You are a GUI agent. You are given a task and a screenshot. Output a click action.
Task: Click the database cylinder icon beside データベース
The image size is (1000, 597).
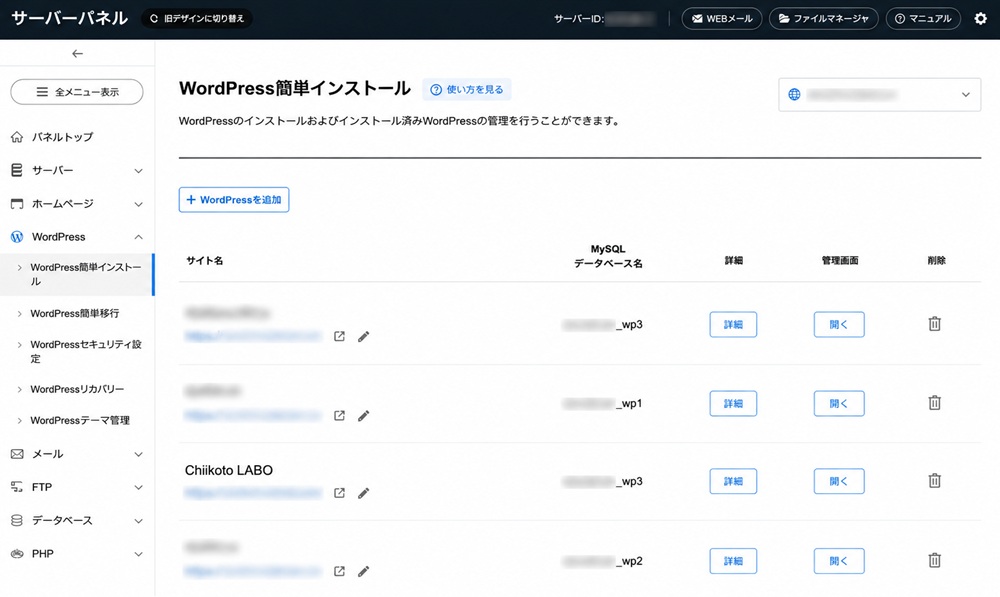17,520
